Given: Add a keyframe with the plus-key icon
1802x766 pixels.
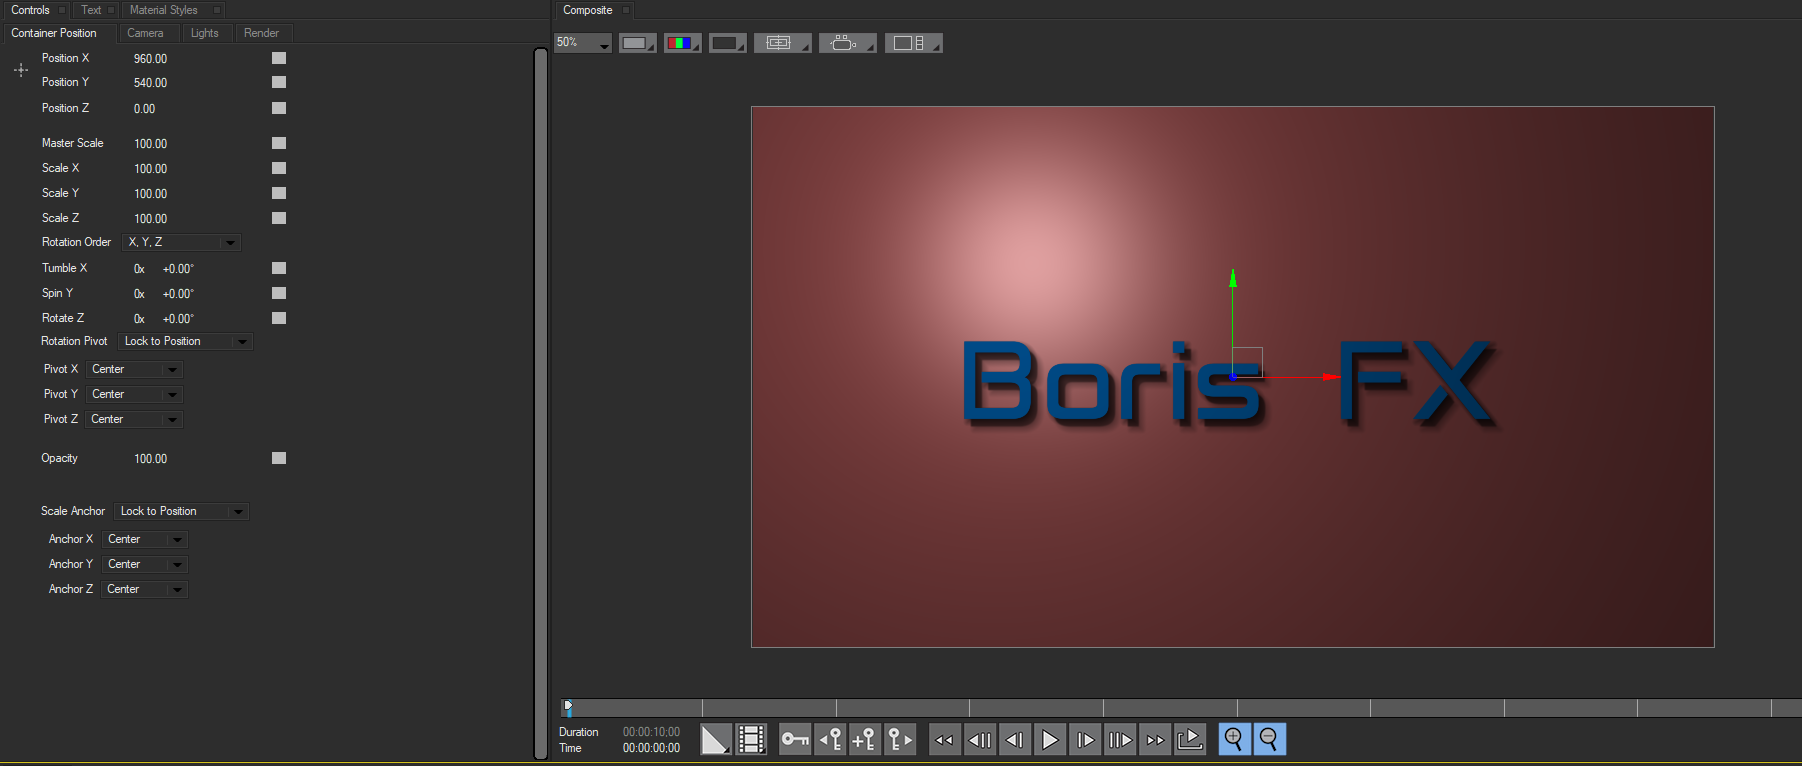Looking at the screenshot, I should pos(865,739).
